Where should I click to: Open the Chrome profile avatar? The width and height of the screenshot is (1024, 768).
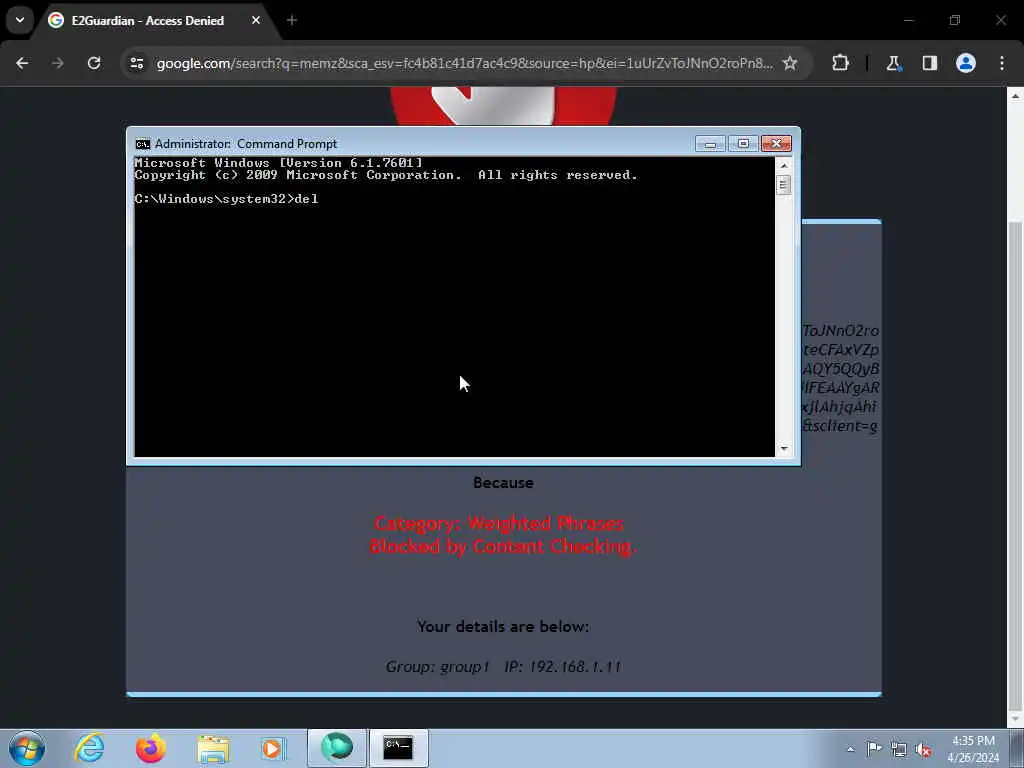966,63
